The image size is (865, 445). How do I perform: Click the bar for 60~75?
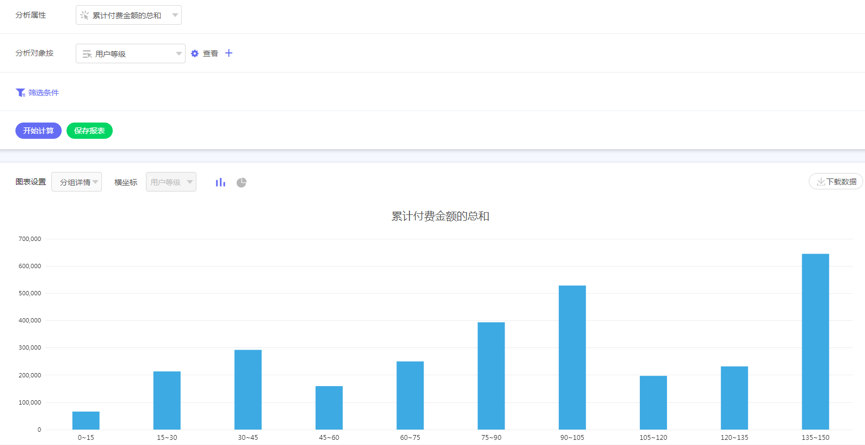[410, 395]
